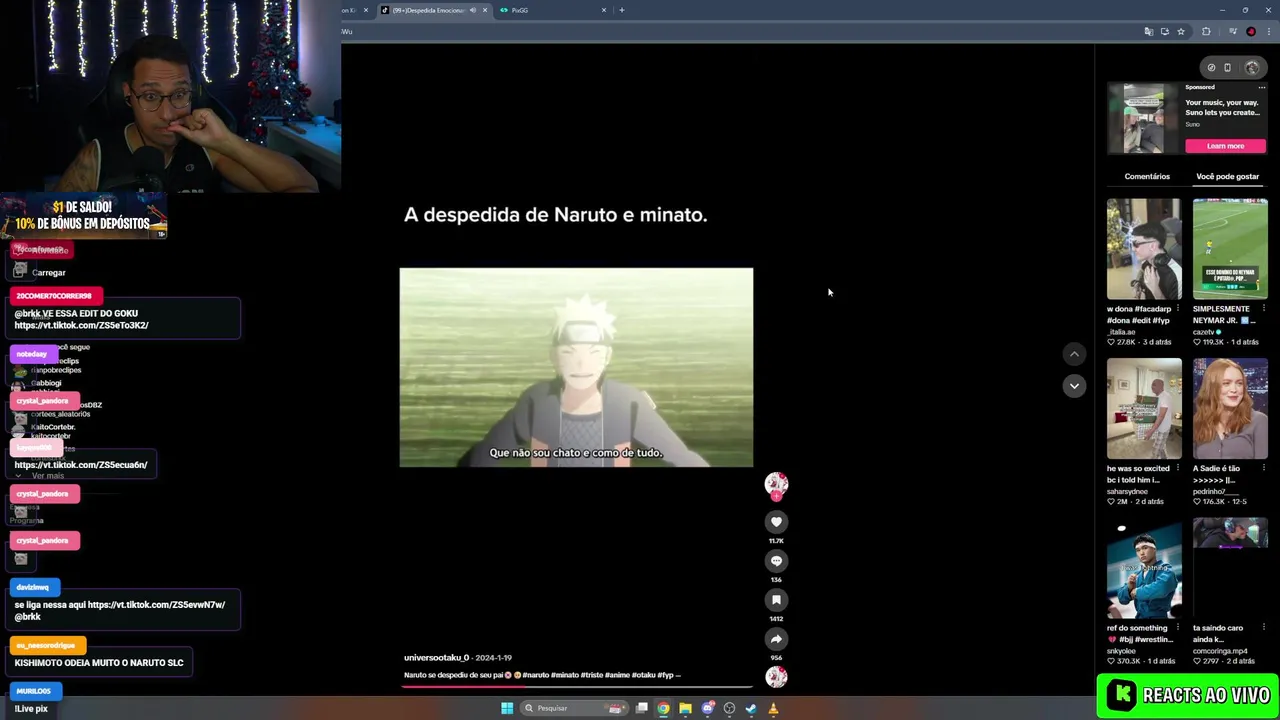Follow creator via avatar above the like button
Image resolution: width=1280 pixels, height=720 pixels.
pyautogui.click(x=776, y=484)
